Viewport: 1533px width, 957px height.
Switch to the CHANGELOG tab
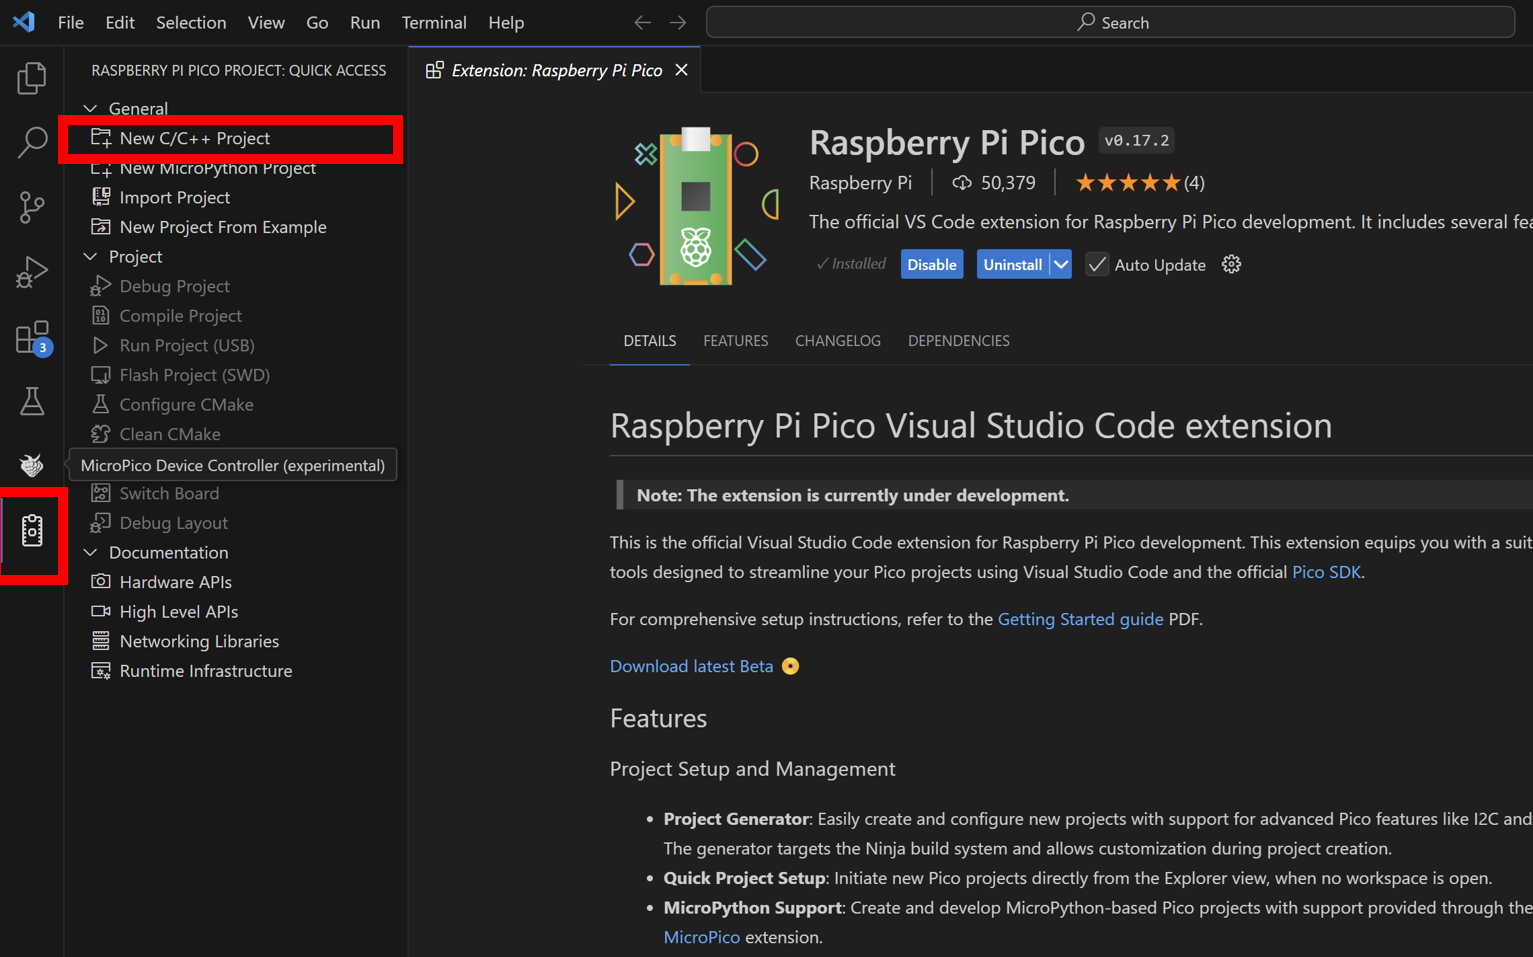tap(838, 341)
